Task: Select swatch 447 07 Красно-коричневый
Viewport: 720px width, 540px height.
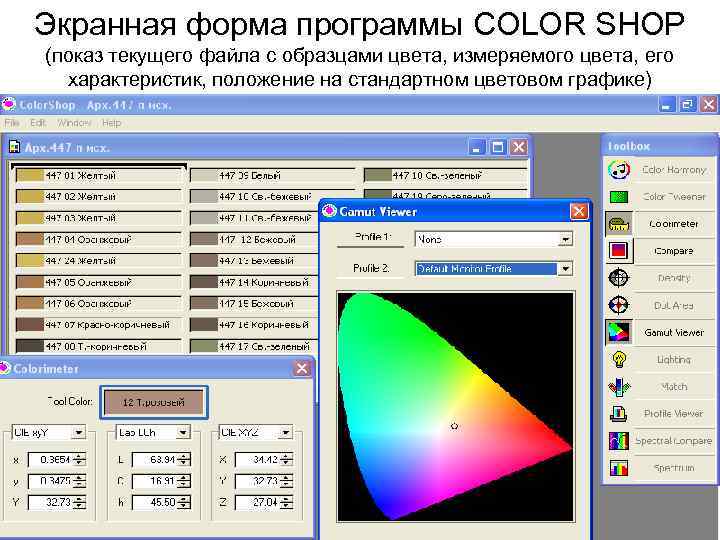Action: (99, 325)
